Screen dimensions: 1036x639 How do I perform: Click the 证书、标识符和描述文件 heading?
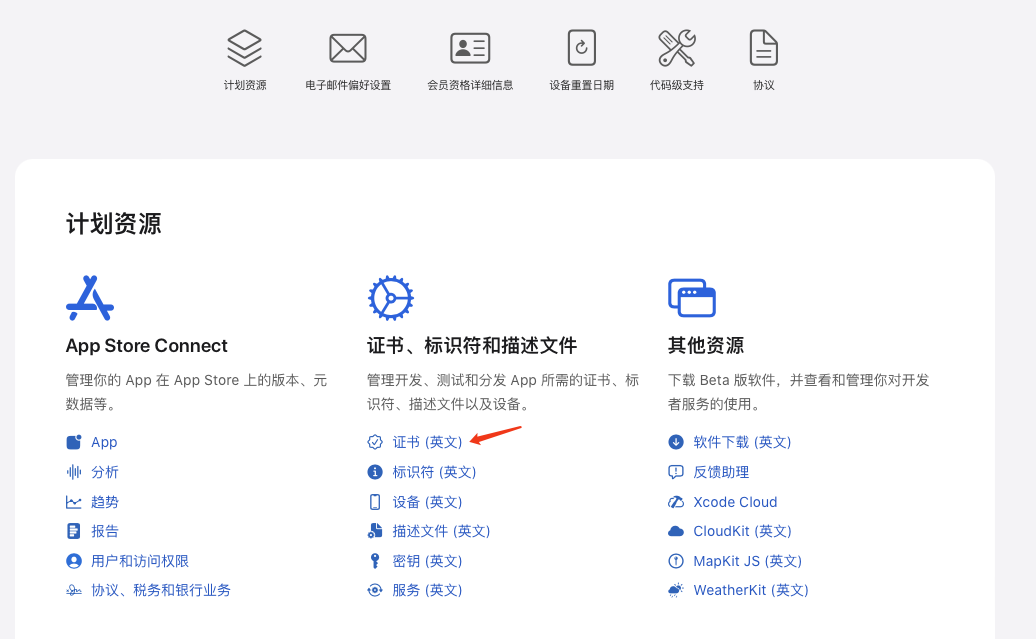point(472,346)
